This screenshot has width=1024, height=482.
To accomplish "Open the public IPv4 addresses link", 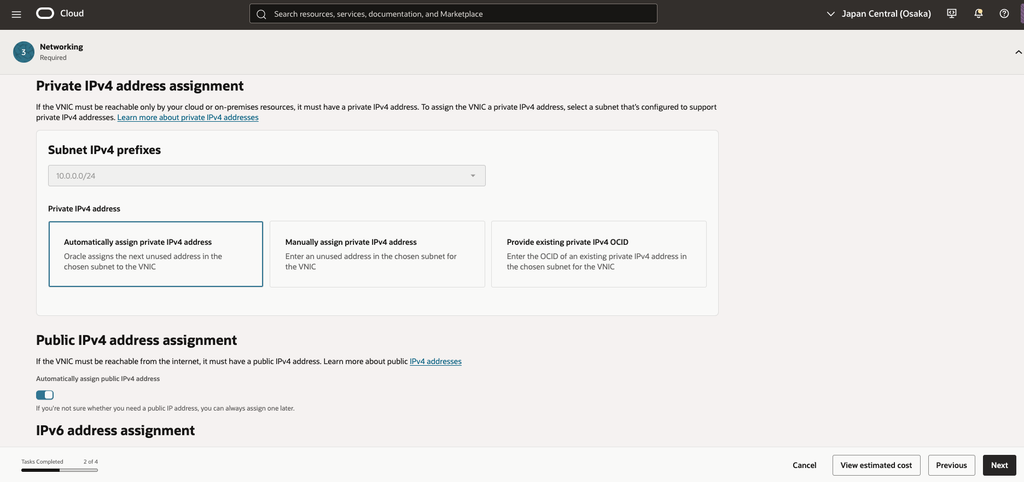I will (x=436, y=361).
